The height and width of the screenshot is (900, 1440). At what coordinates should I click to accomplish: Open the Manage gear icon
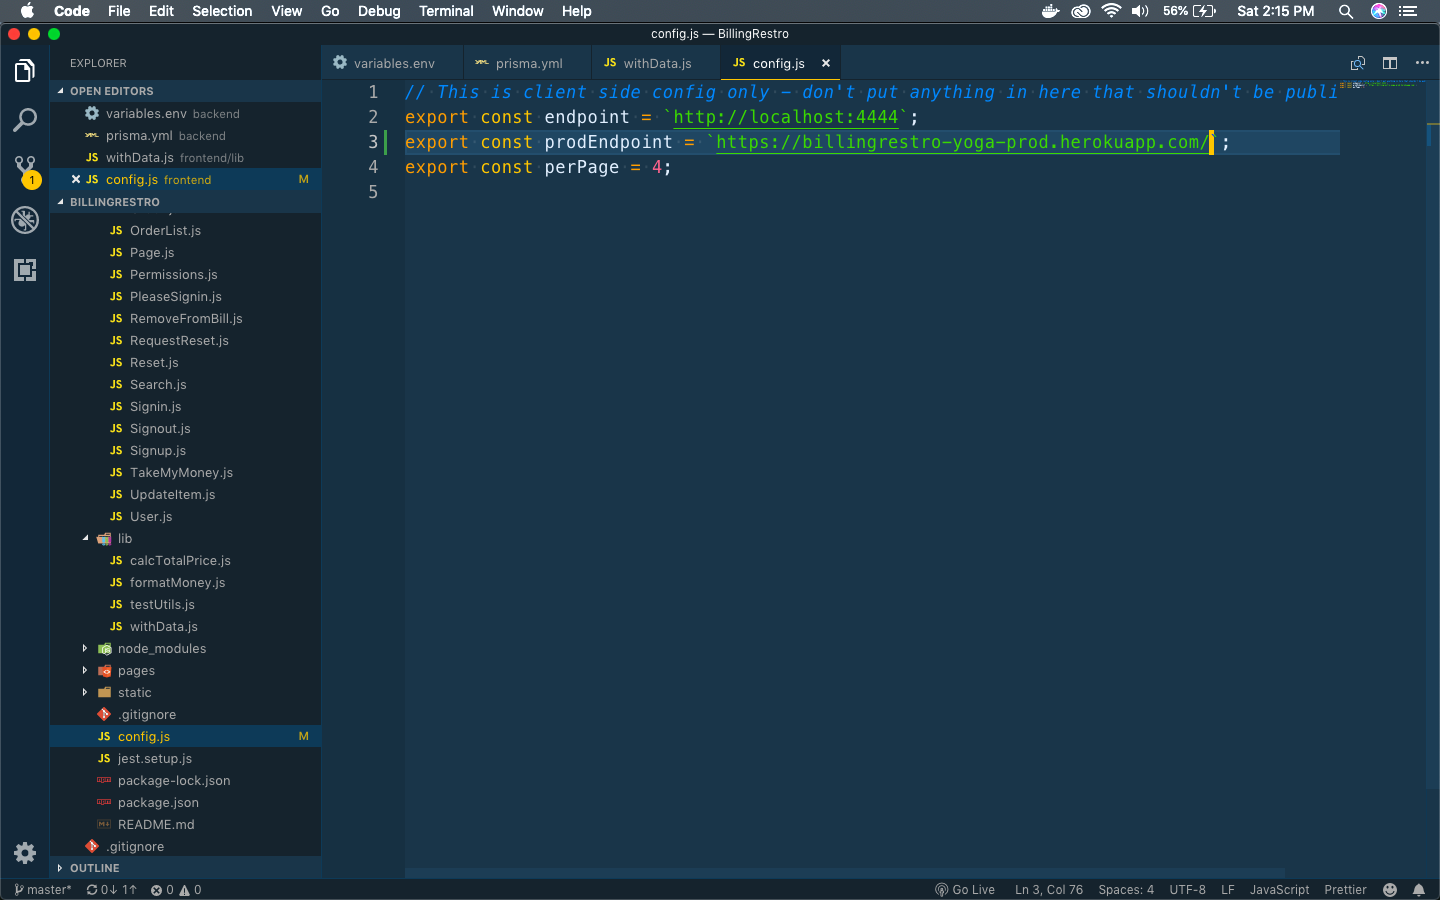click(25, 853)
